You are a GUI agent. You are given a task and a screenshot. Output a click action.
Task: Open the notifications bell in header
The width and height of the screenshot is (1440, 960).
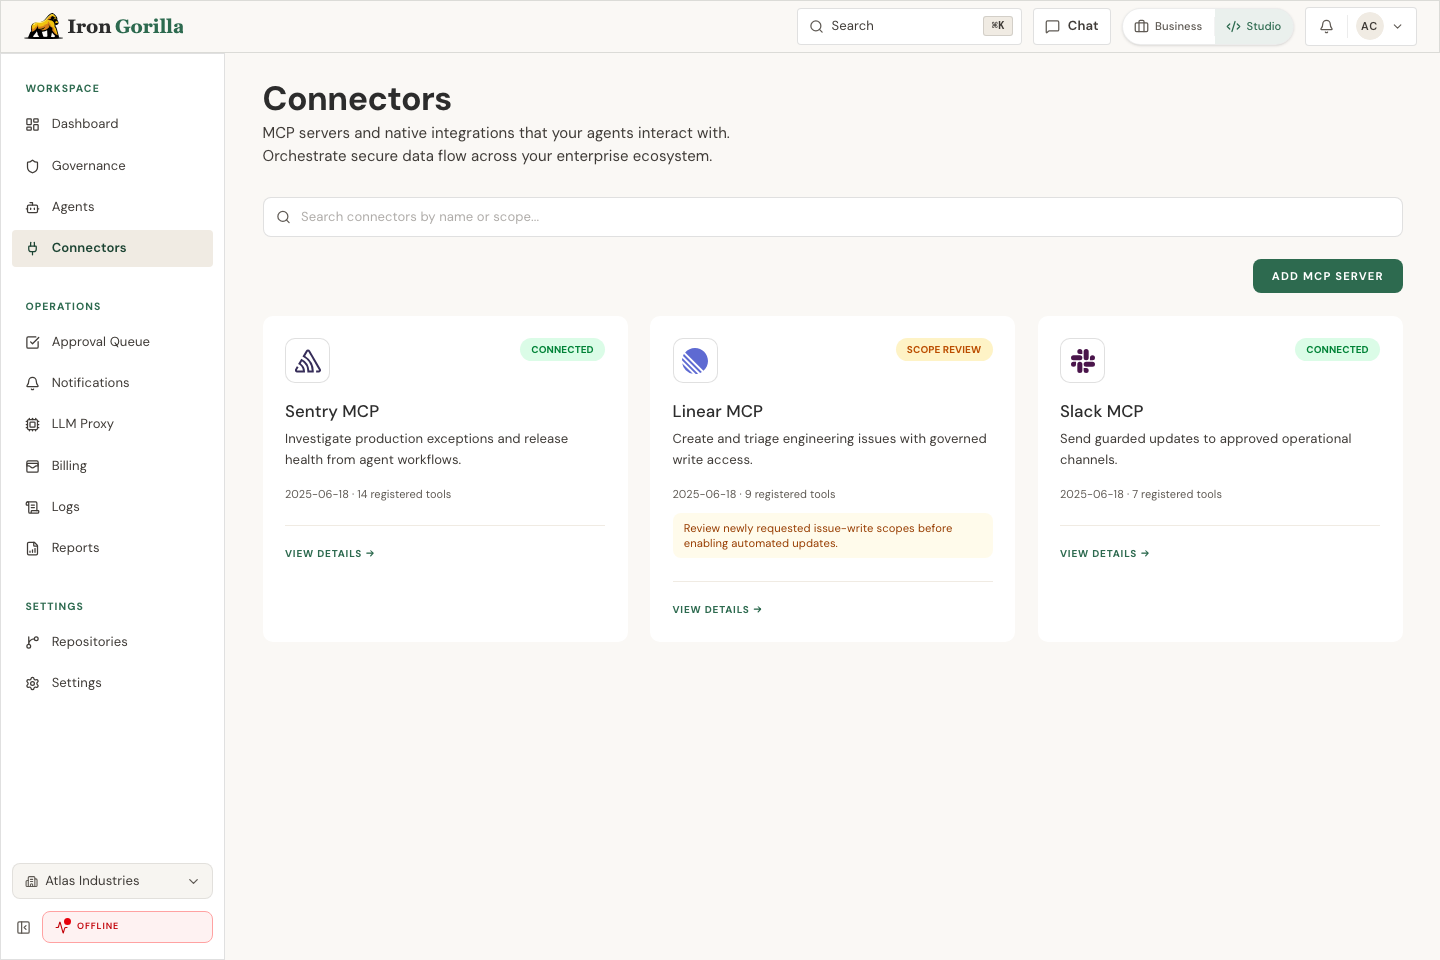[x=1326, y=27]
